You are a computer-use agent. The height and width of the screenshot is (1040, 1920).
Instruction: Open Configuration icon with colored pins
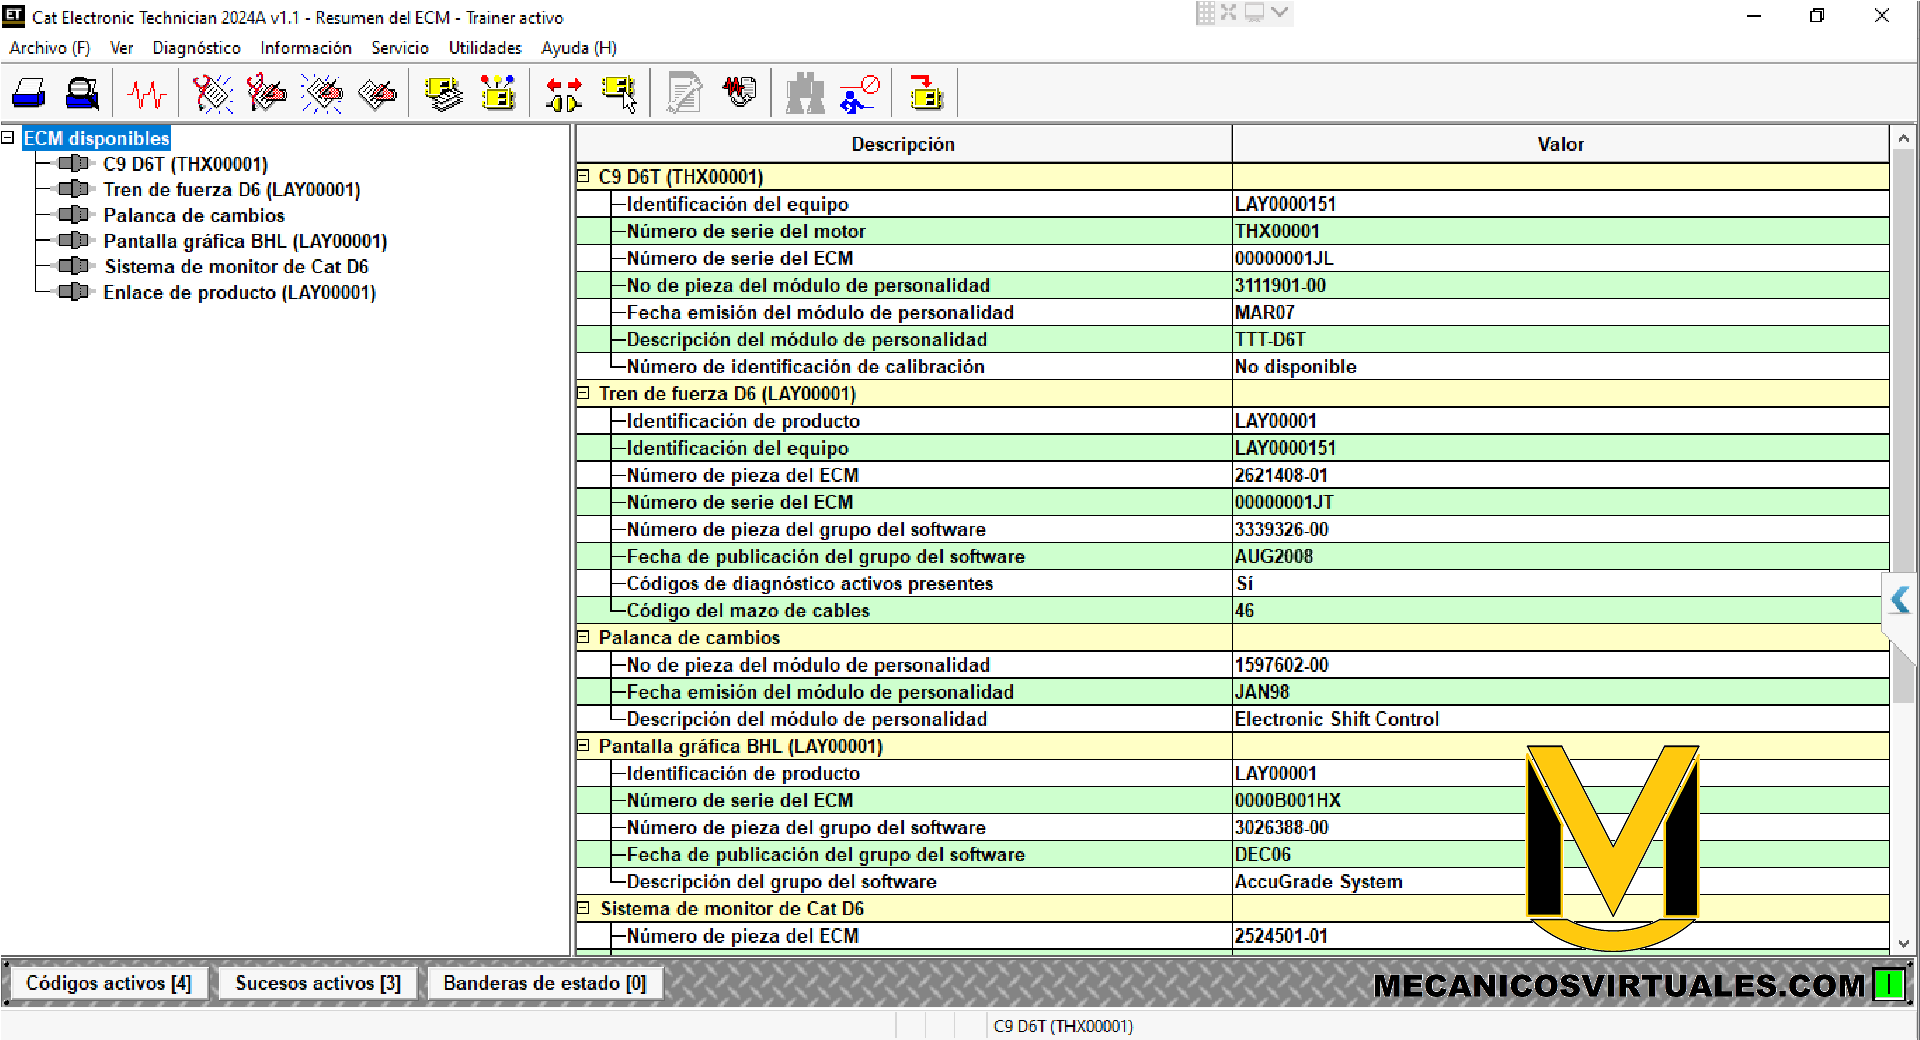coord(497,94)
